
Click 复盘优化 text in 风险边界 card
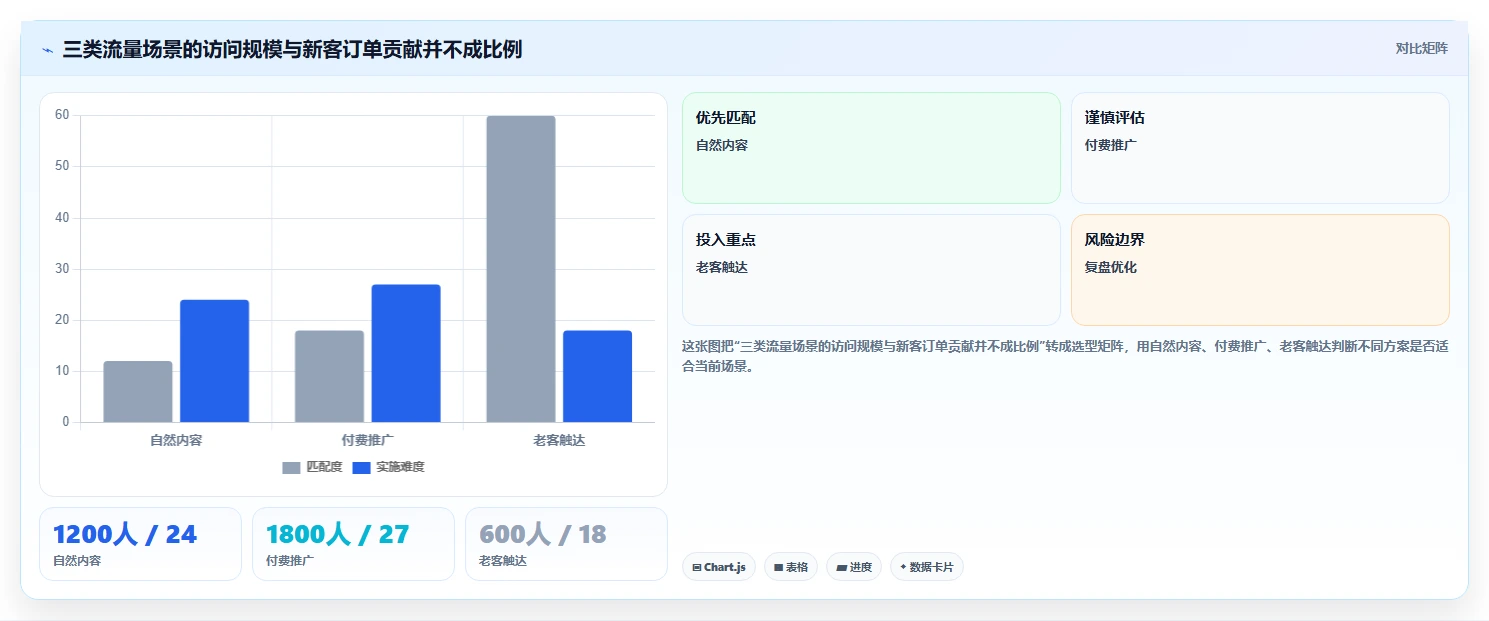click(x=1111, y=267)
